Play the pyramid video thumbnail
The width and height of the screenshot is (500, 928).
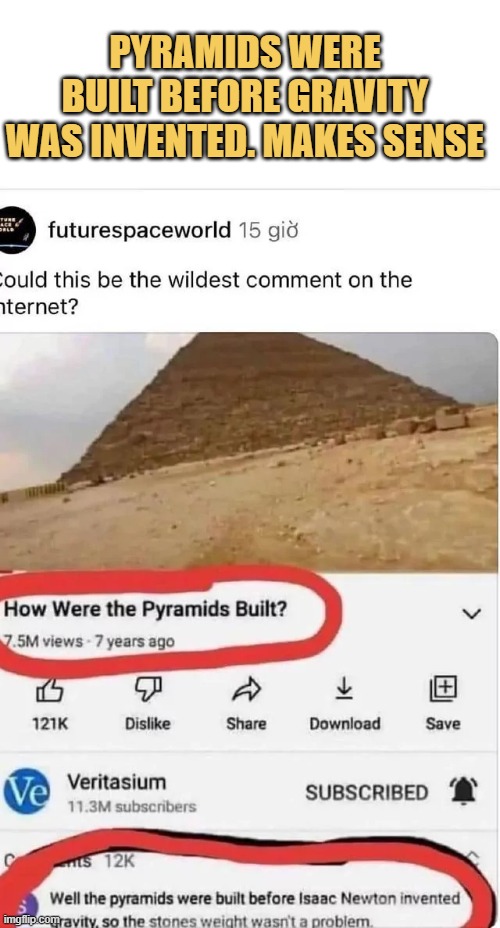[249, 452]
